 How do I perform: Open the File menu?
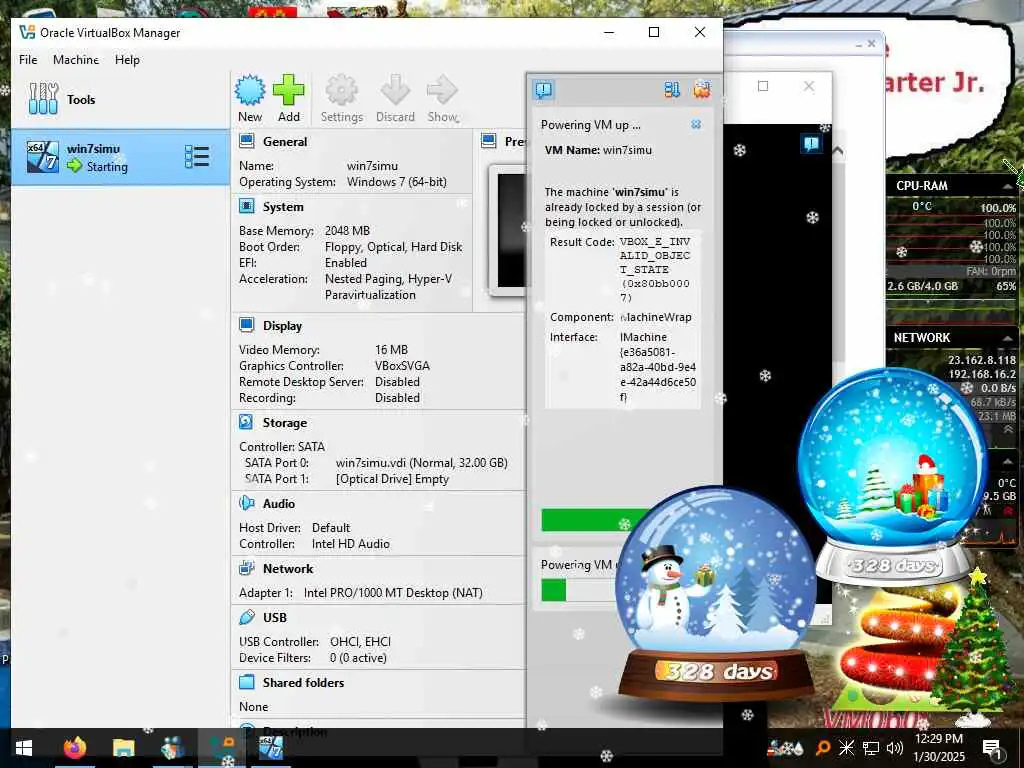(x=28, y=59)
